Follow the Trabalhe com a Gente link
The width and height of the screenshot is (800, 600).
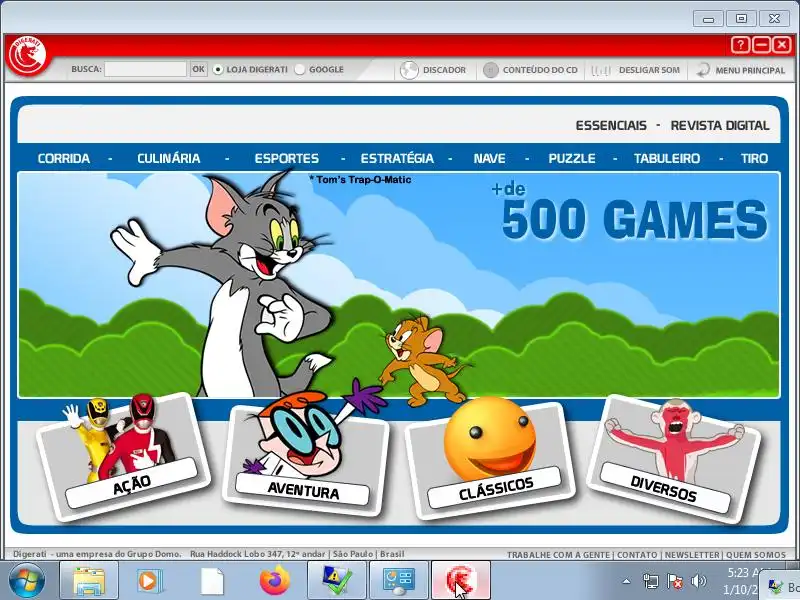pos(558,555)
